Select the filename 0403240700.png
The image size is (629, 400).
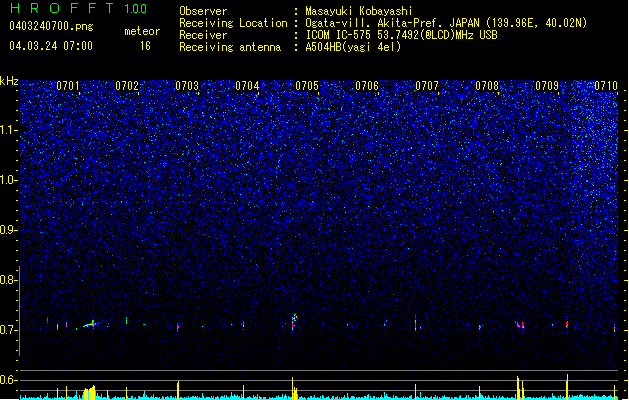(x=51, y=27)
